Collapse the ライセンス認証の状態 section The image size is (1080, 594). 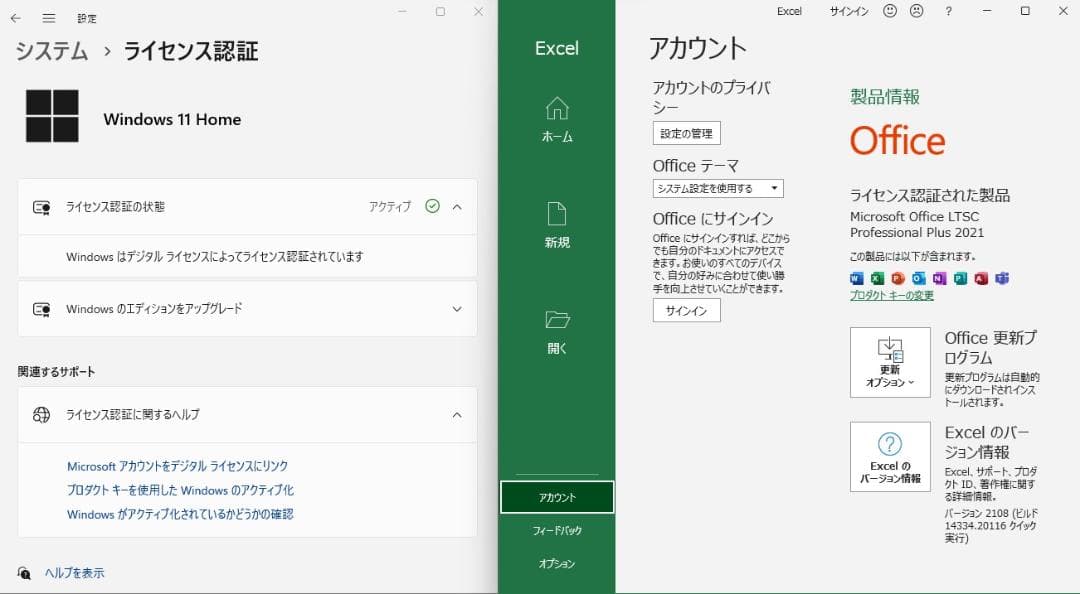point(456,207)
